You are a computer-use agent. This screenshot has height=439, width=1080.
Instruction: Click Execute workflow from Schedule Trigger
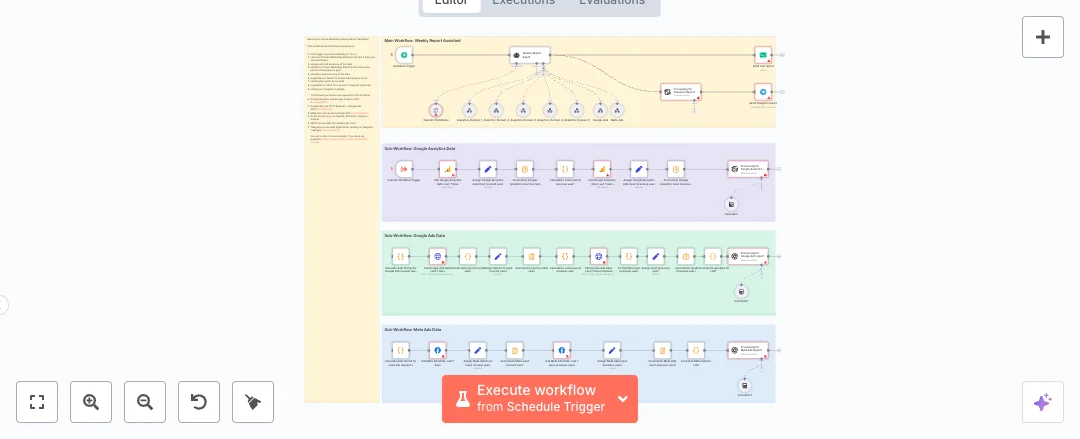click(x=527, y=399)
